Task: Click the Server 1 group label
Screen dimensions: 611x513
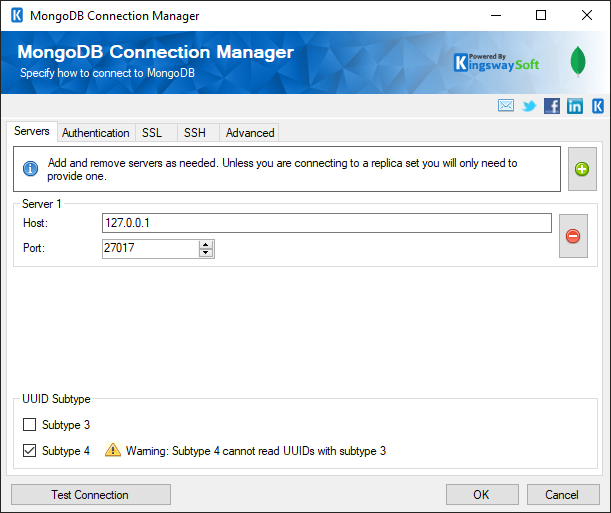Action: [42, 204]
